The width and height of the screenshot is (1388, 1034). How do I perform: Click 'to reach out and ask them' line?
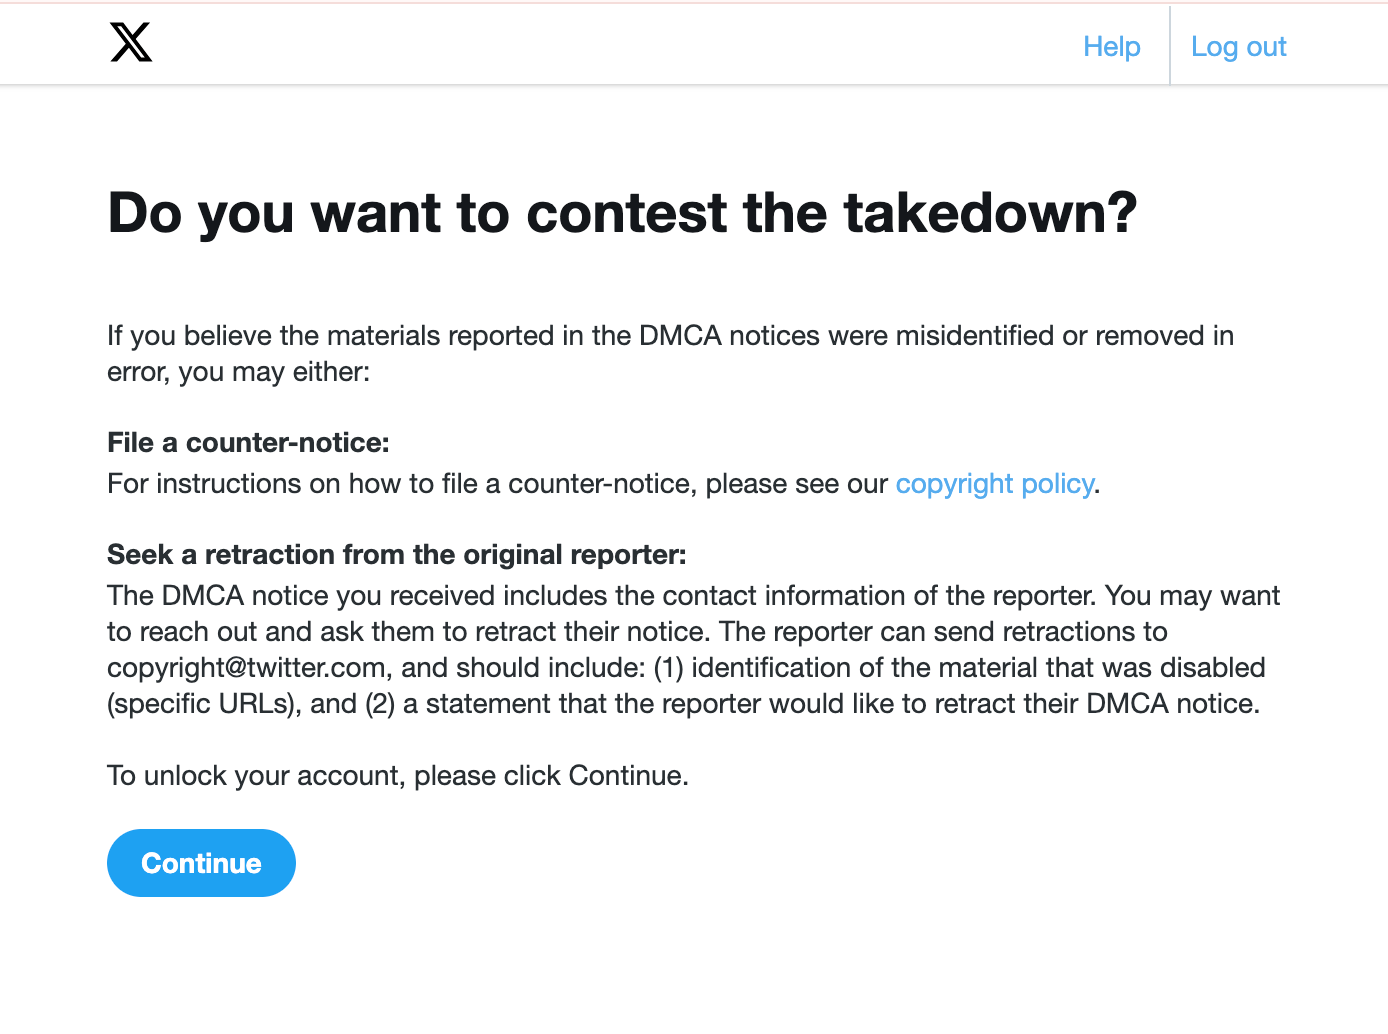point(637,632)
